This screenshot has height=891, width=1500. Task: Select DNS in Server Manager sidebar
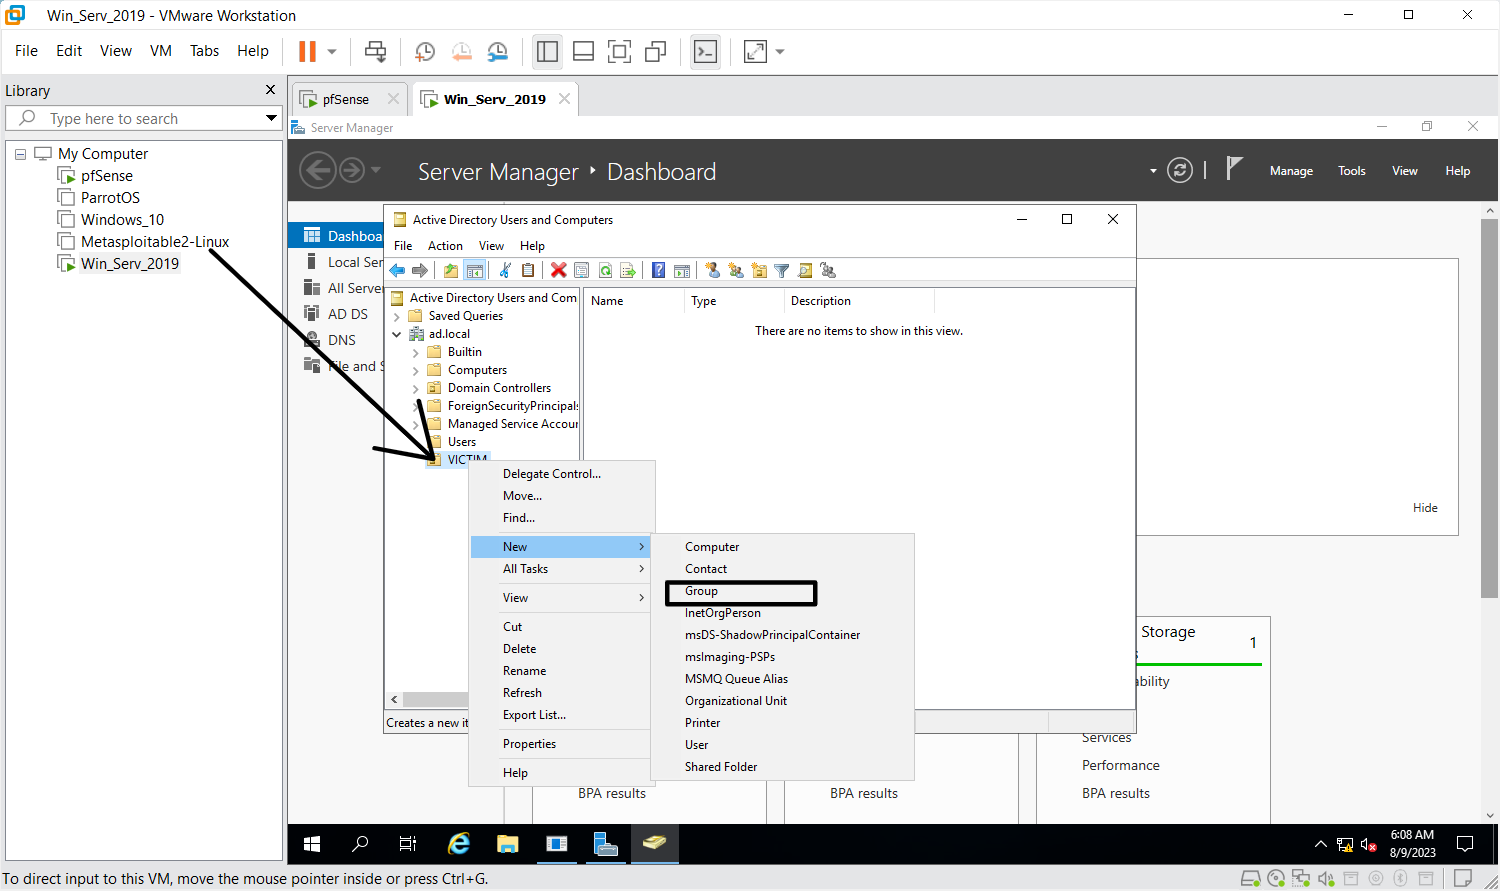(340, 340)
